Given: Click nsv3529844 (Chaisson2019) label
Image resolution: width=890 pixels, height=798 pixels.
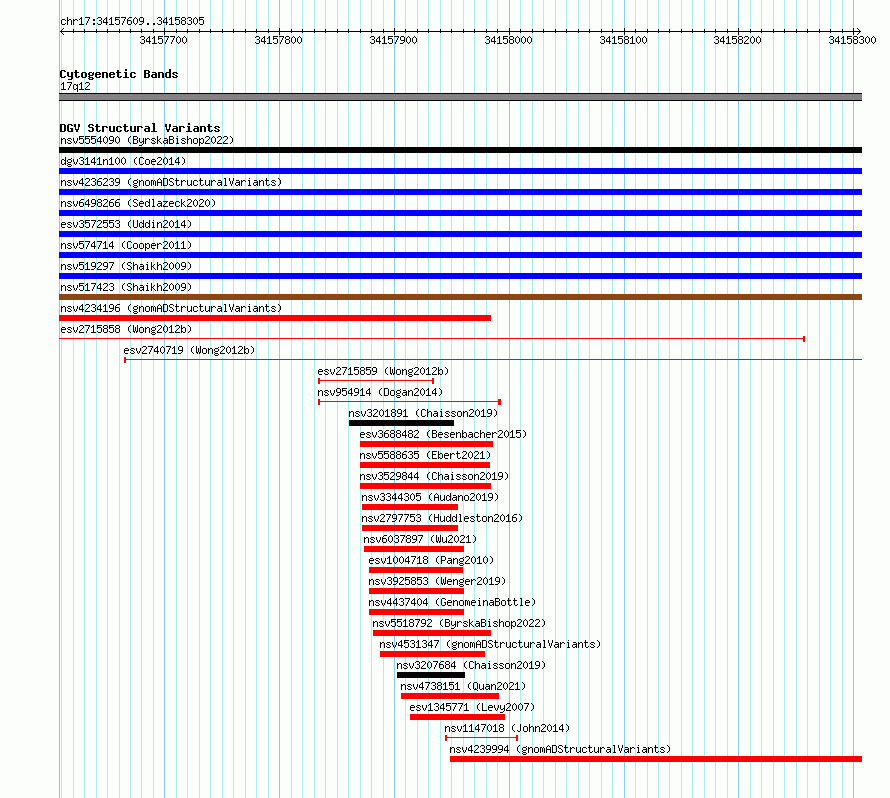Looking at the screenshot, I should point(434,476).
